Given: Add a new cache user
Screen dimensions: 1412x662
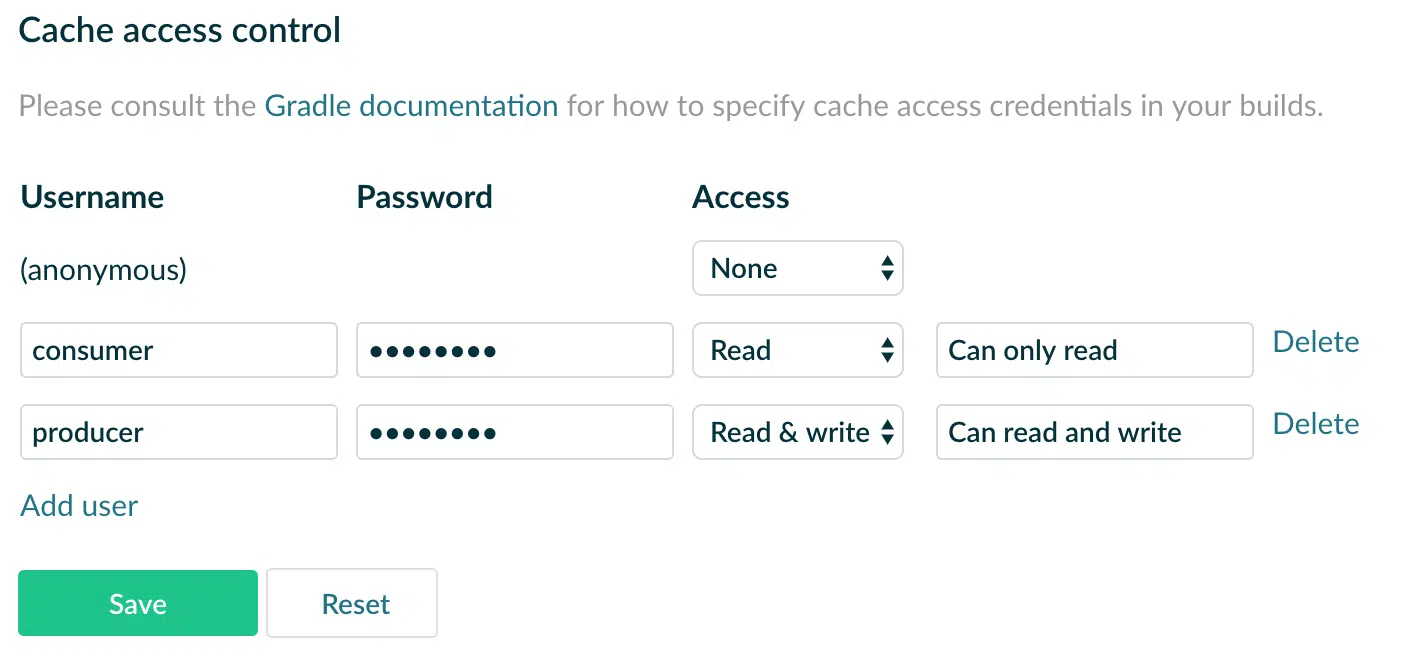Looking at the screenshot, I should pos(79,506).
